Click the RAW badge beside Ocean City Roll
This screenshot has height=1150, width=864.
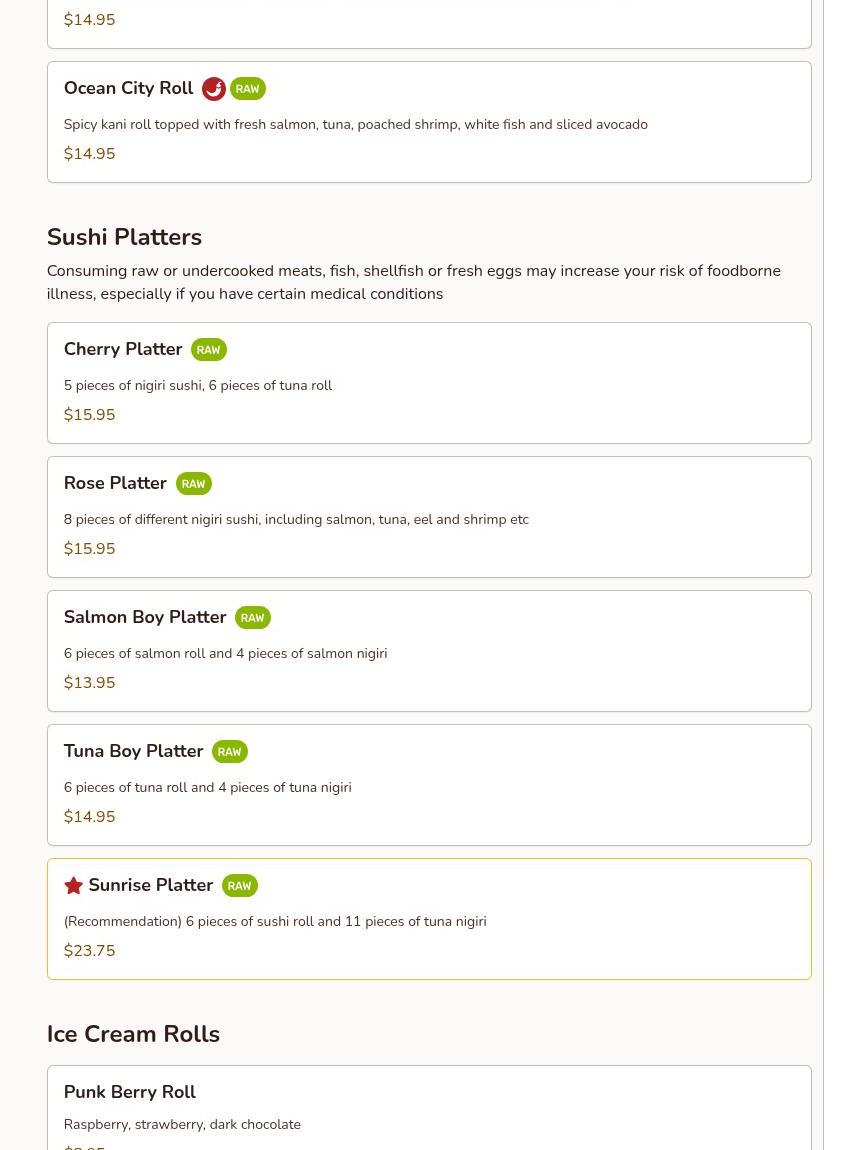(247, 89)
